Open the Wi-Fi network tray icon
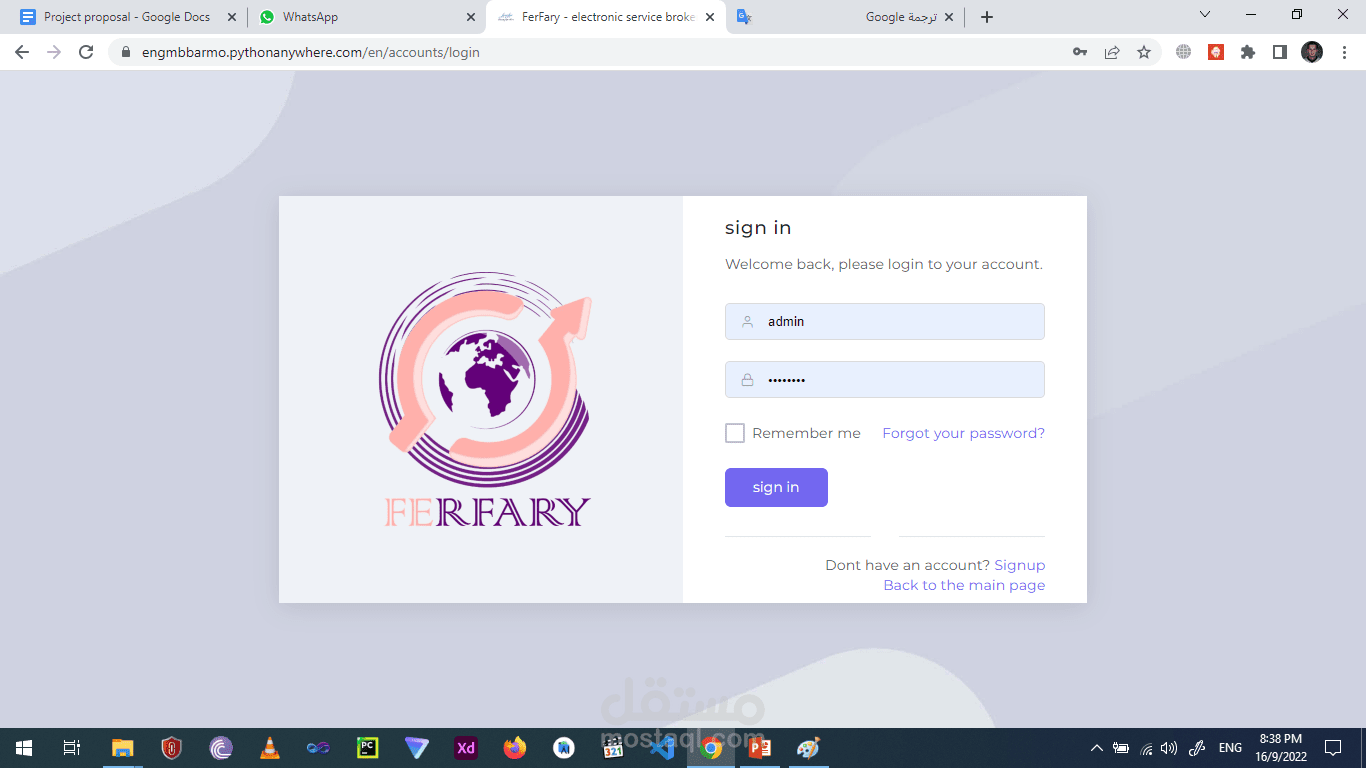1366x768 pixels. coord(1146,747)
